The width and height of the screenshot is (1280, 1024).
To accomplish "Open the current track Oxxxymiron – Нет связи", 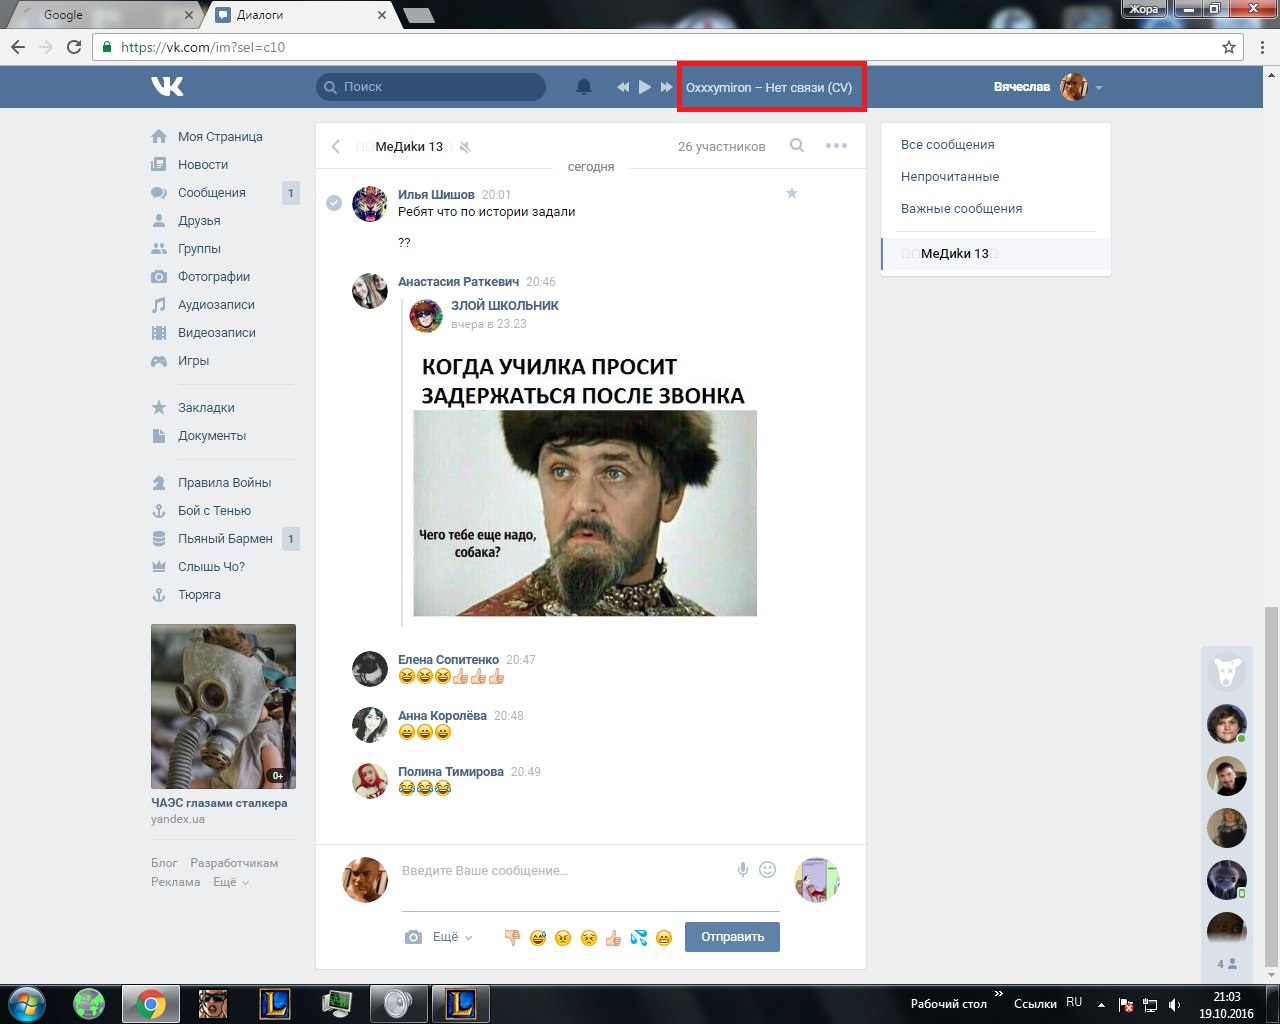I will [x=769, y=87].
